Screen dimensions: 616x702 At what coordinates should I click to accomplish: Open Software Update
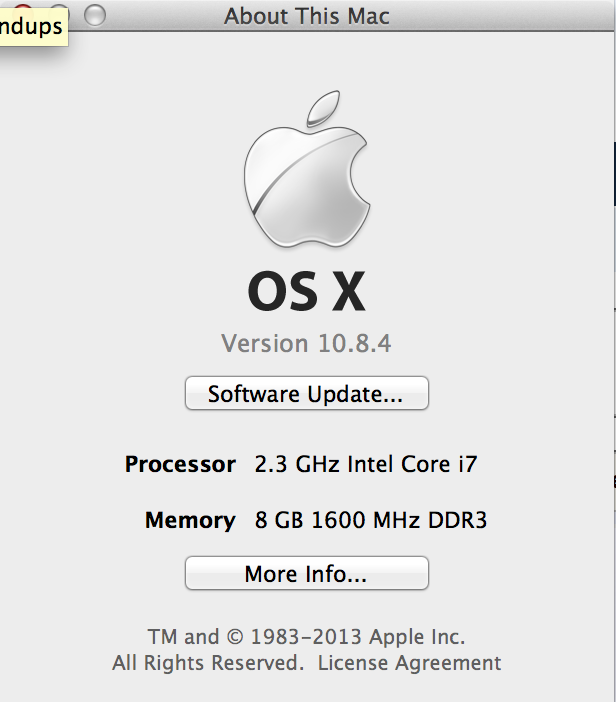[307, 393]
